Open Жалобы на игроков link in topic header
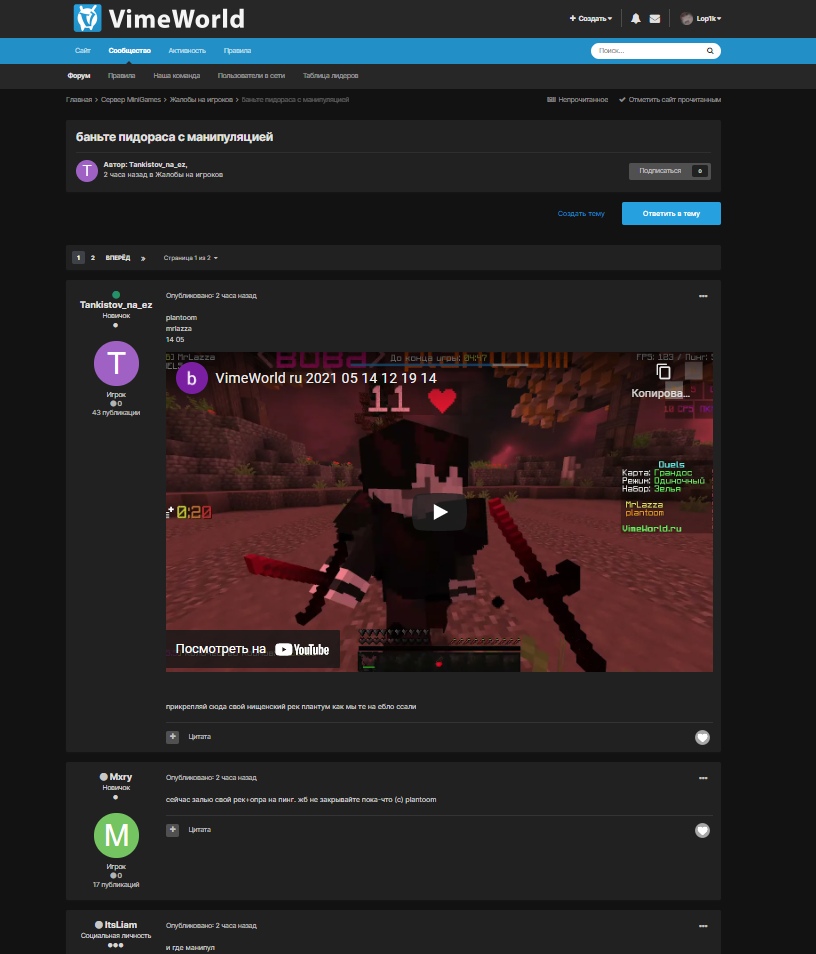 (x=189, y=175)
